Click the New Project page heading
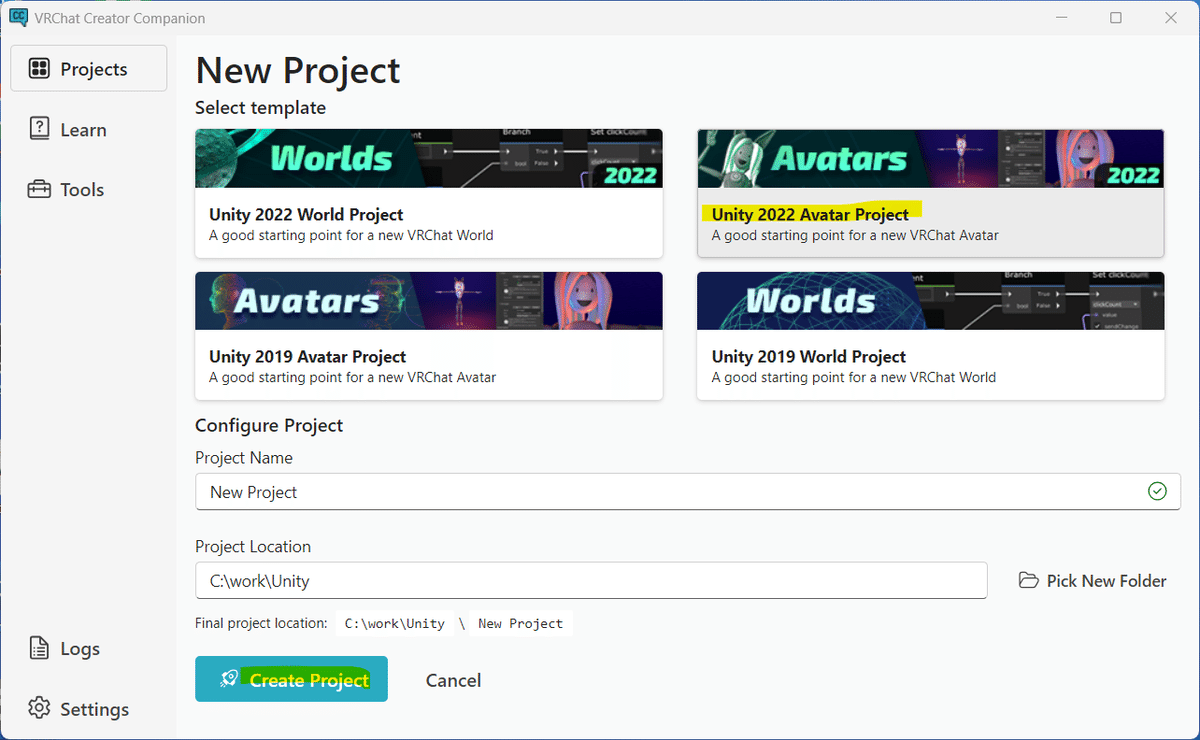 point(298,70)
